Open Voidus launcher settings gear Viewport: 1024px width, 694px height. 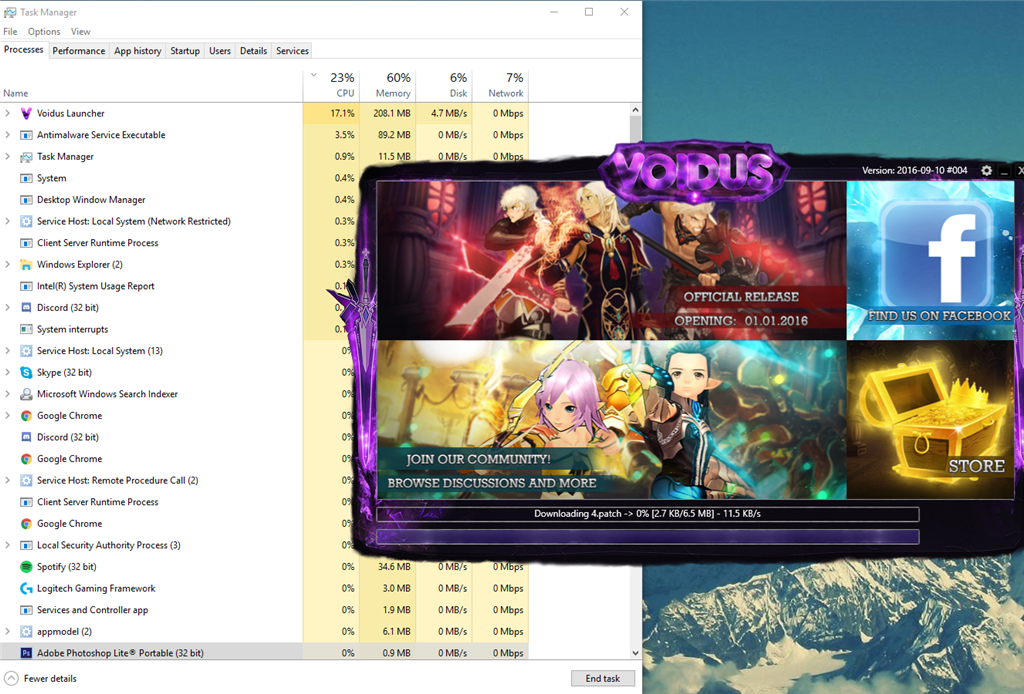986,170
